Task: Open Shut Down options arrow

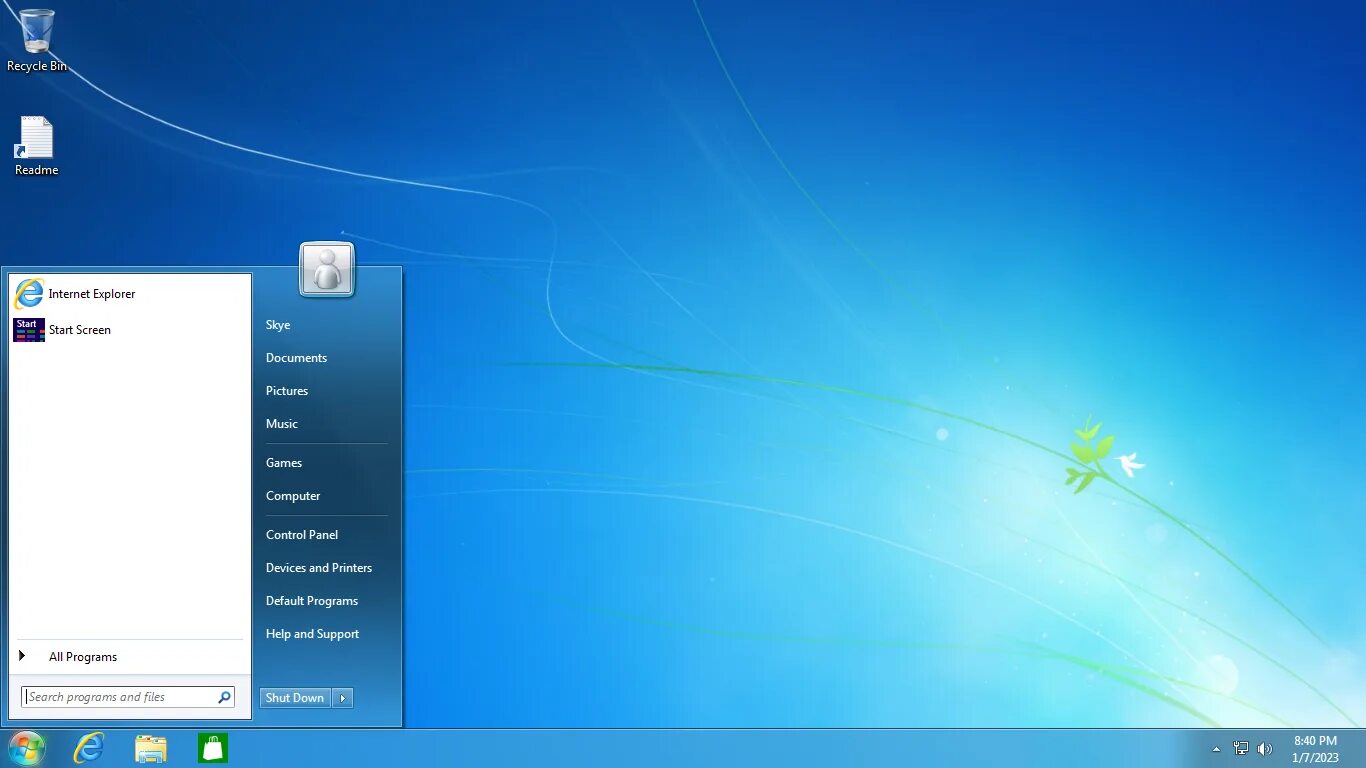Action: [343, 698]
